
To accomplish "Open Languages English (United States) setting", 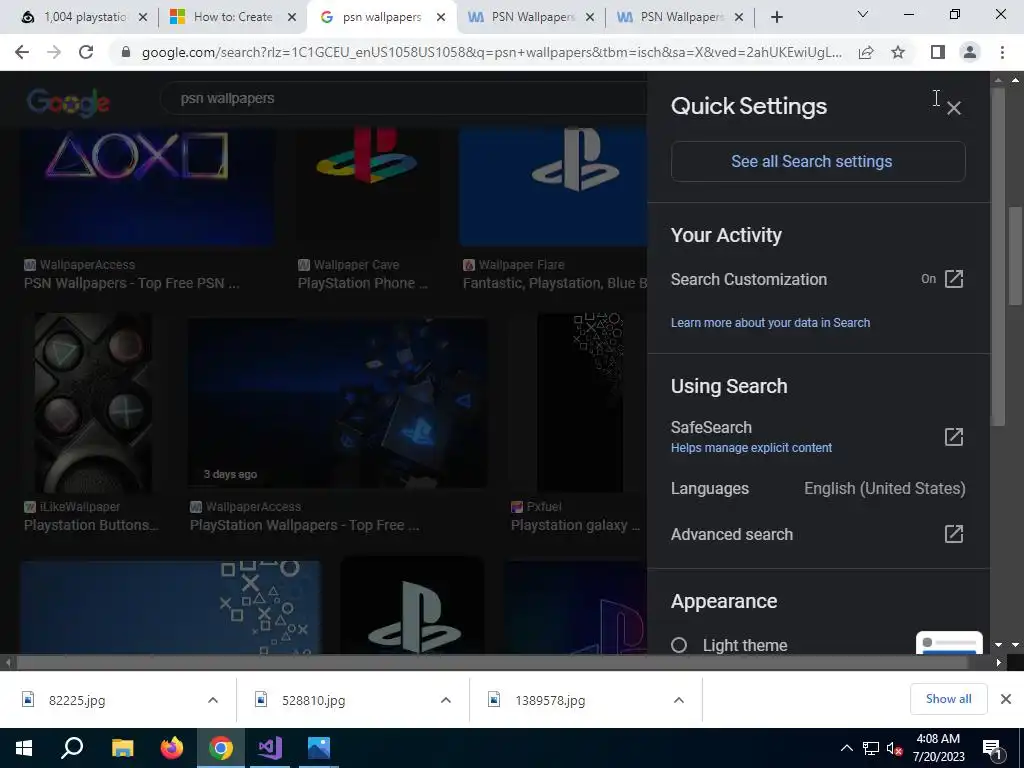I will click(818, 488).
